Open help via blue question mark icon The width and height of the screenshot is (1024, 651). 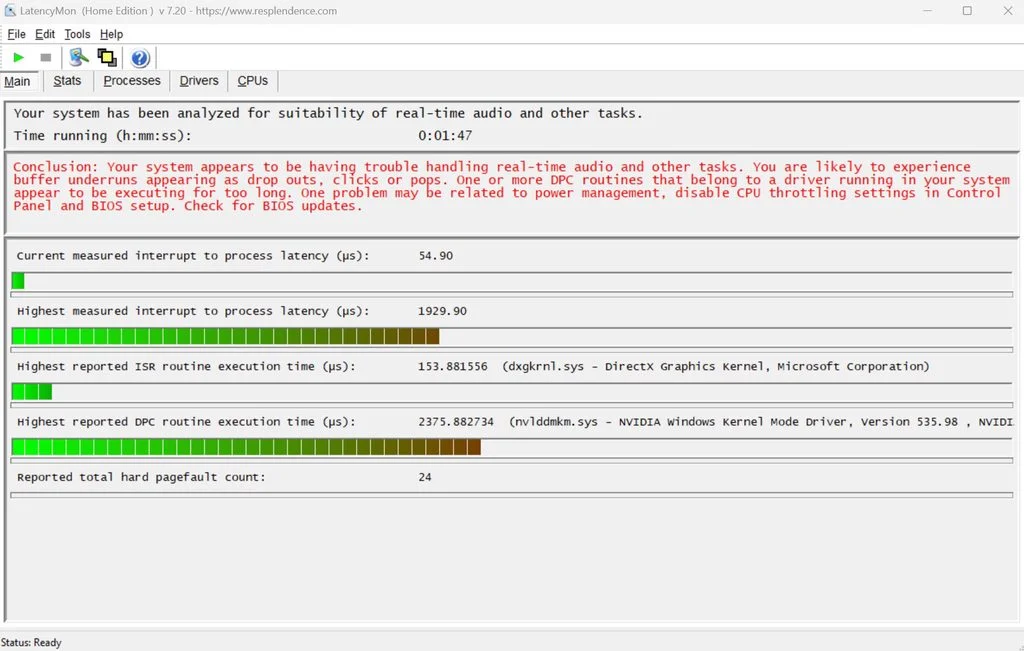tap(140, 58)
